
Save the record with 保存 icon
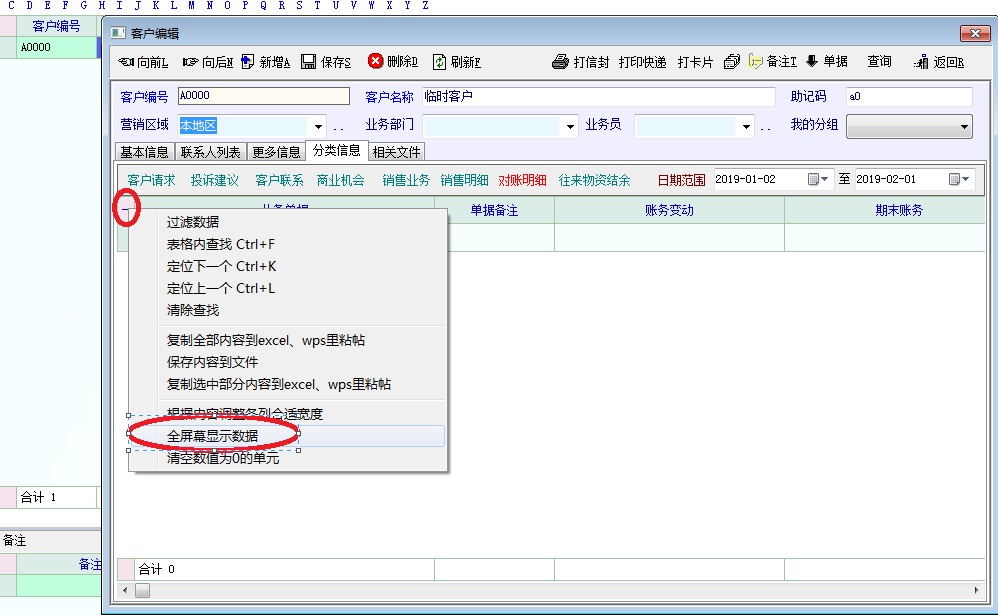coord(309,62)
